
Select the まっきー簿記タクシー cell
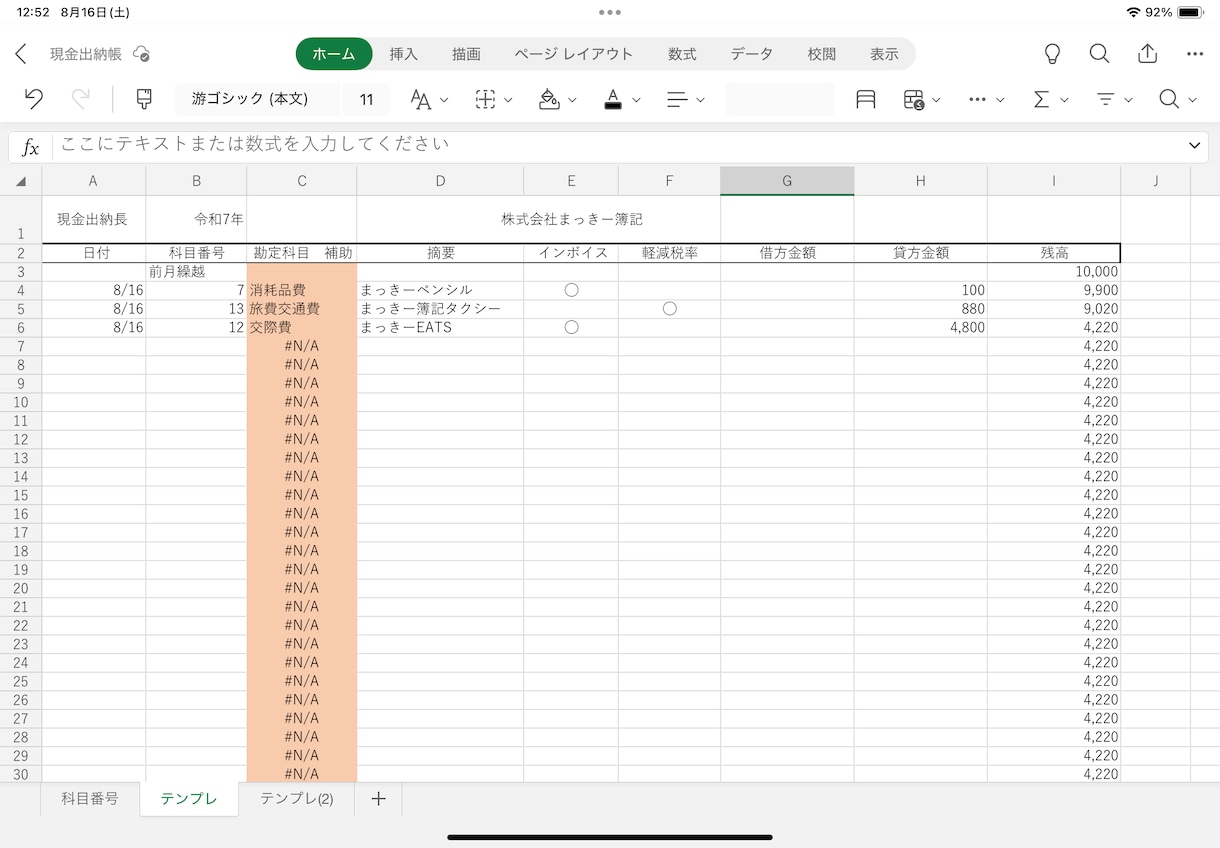click(440, 309)
